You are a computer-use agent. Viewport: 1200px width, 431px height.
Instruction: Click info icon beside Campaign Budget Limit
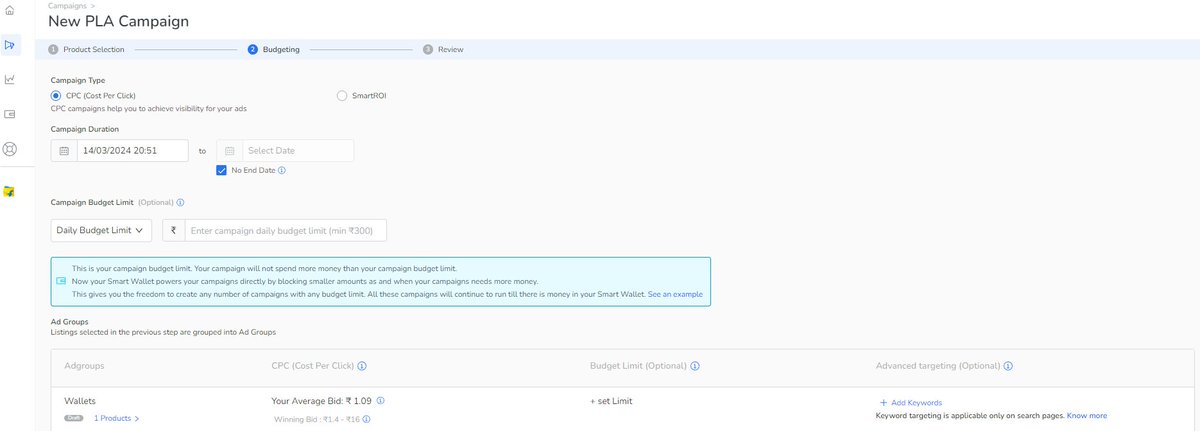pyautogui.click(x=180, y=202)
